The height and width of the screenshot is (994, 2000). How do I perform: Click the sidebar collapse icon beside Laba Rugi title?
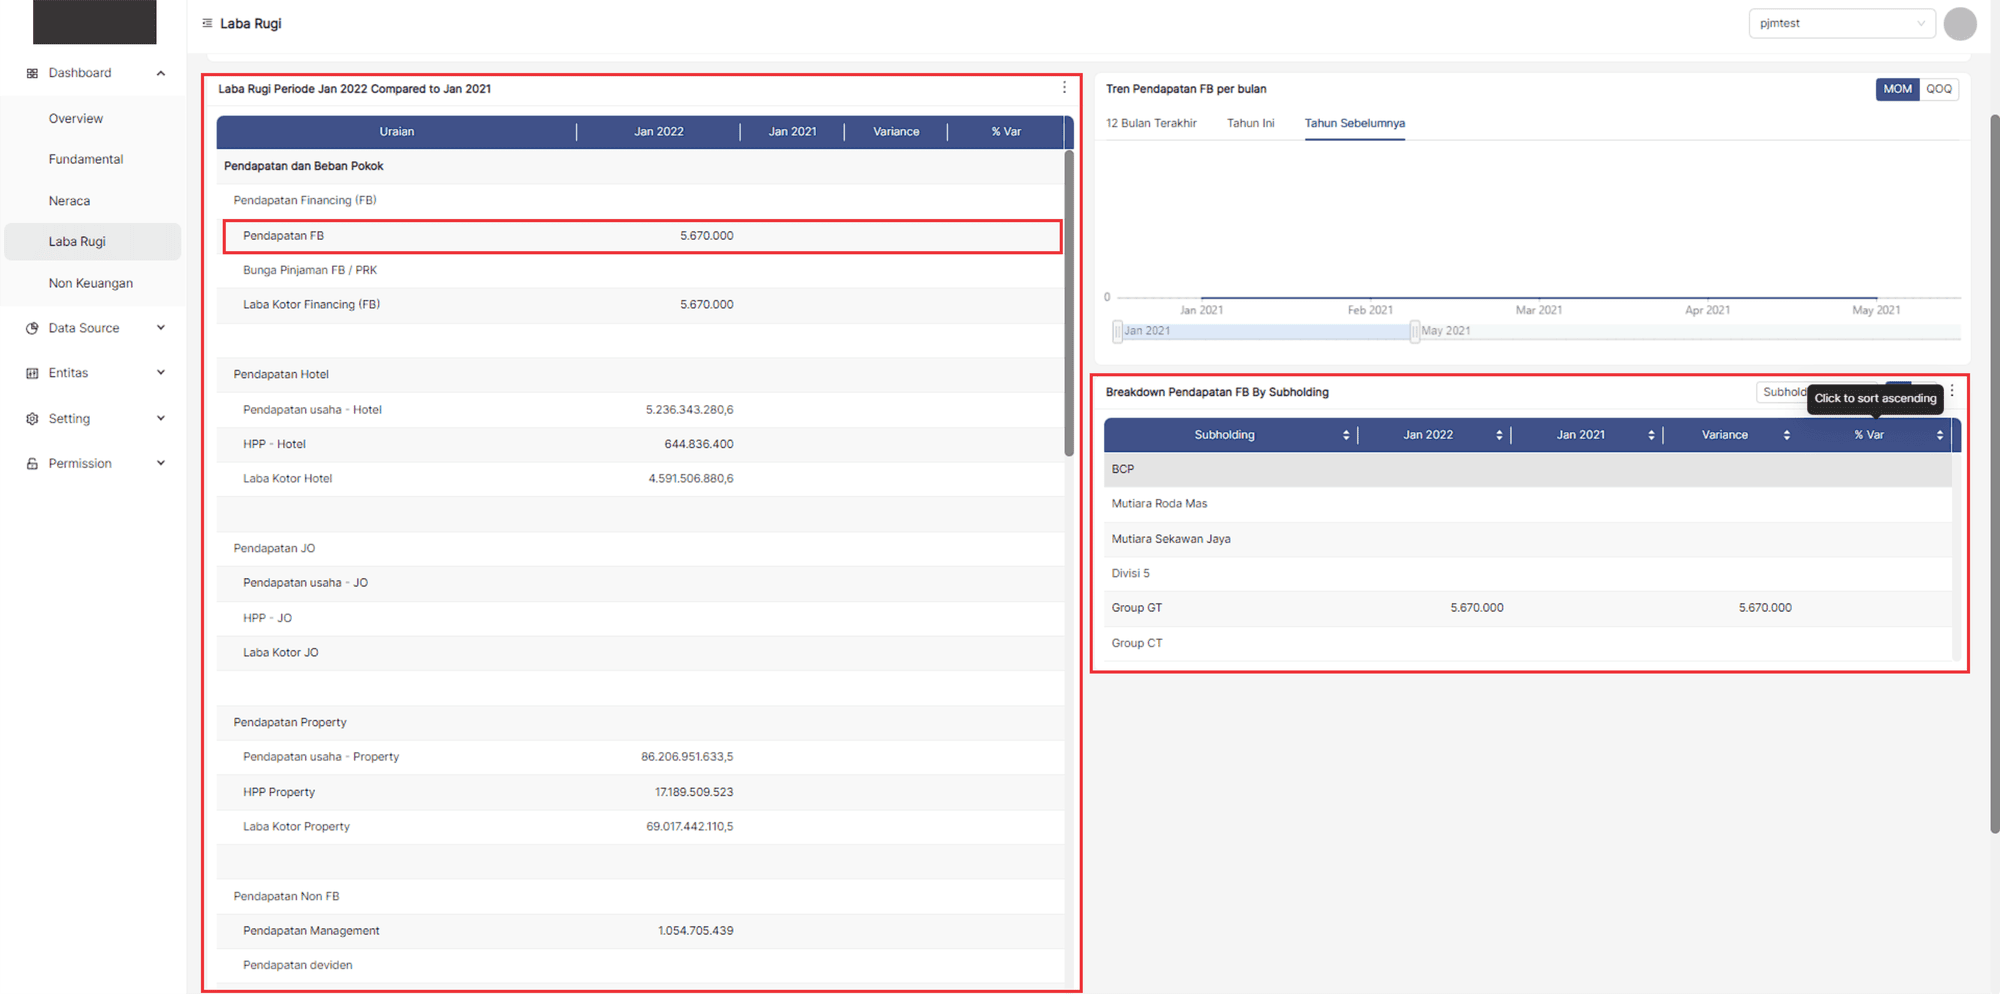point(207,23)
